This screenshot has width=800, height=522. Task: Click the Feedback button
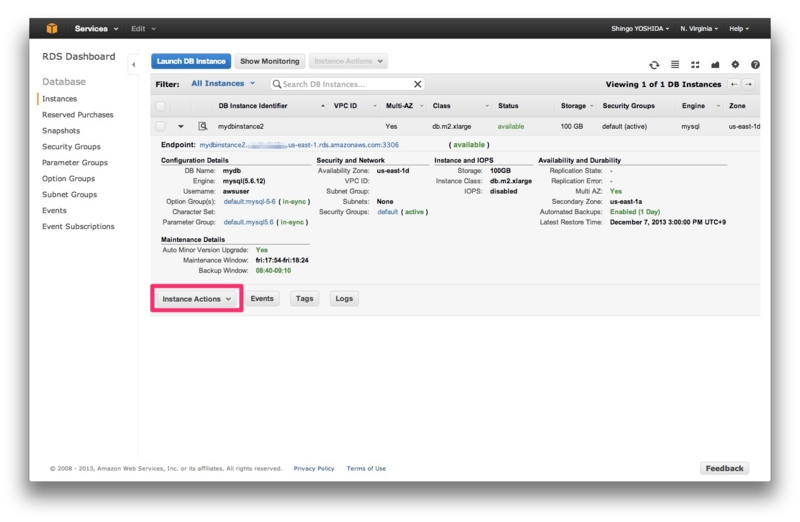[x=724, y=468]
